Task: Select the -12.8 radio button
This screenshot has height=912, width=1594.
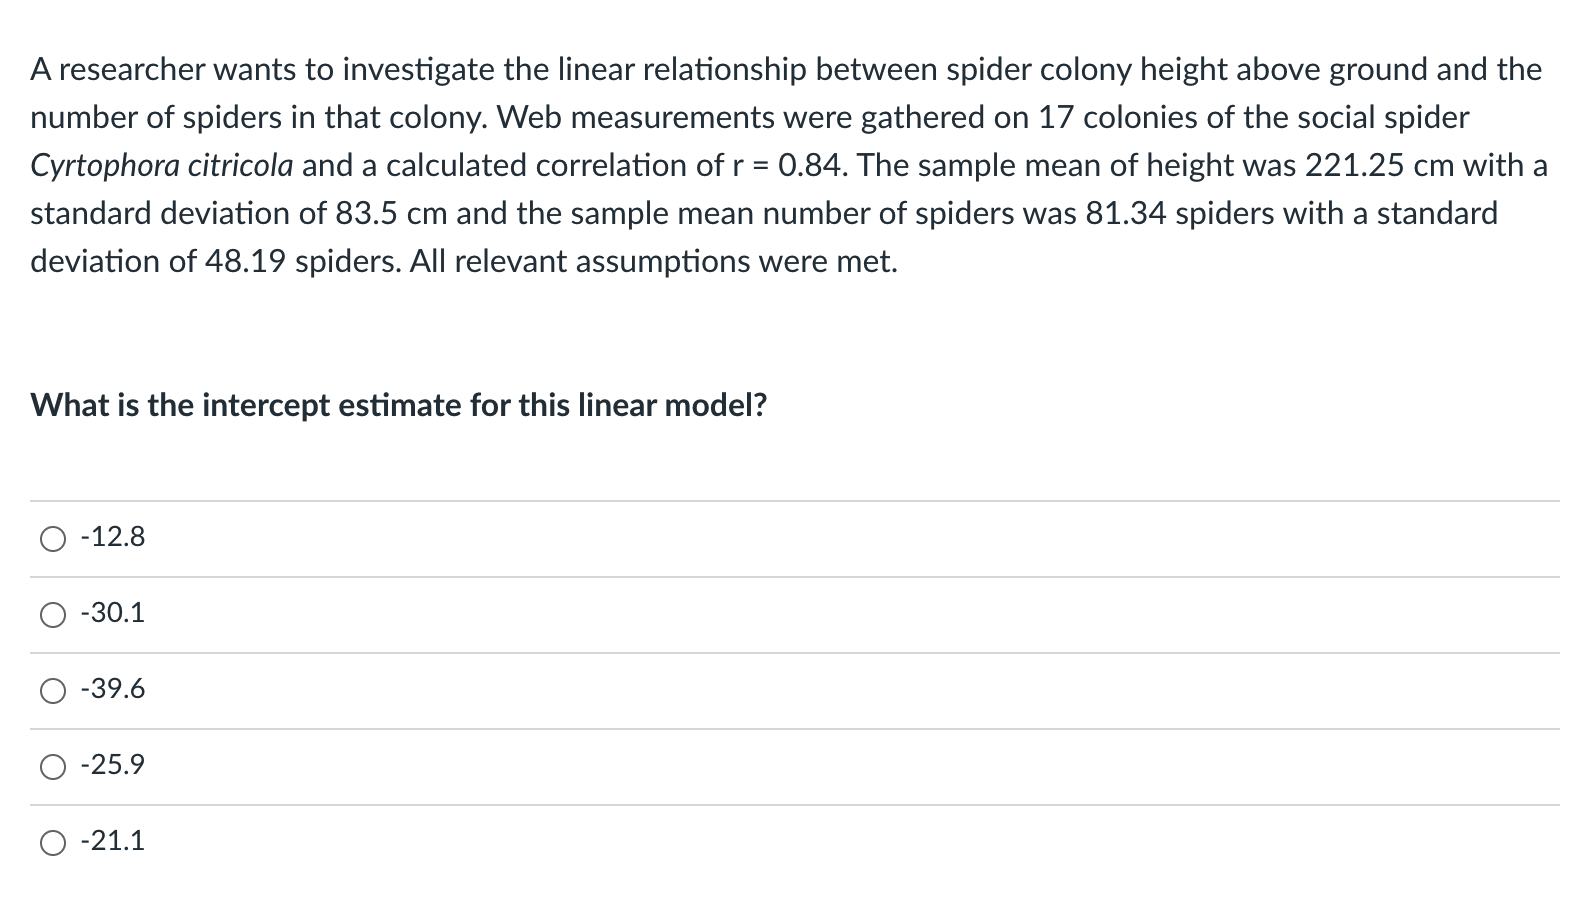Action: pos(52,539)
